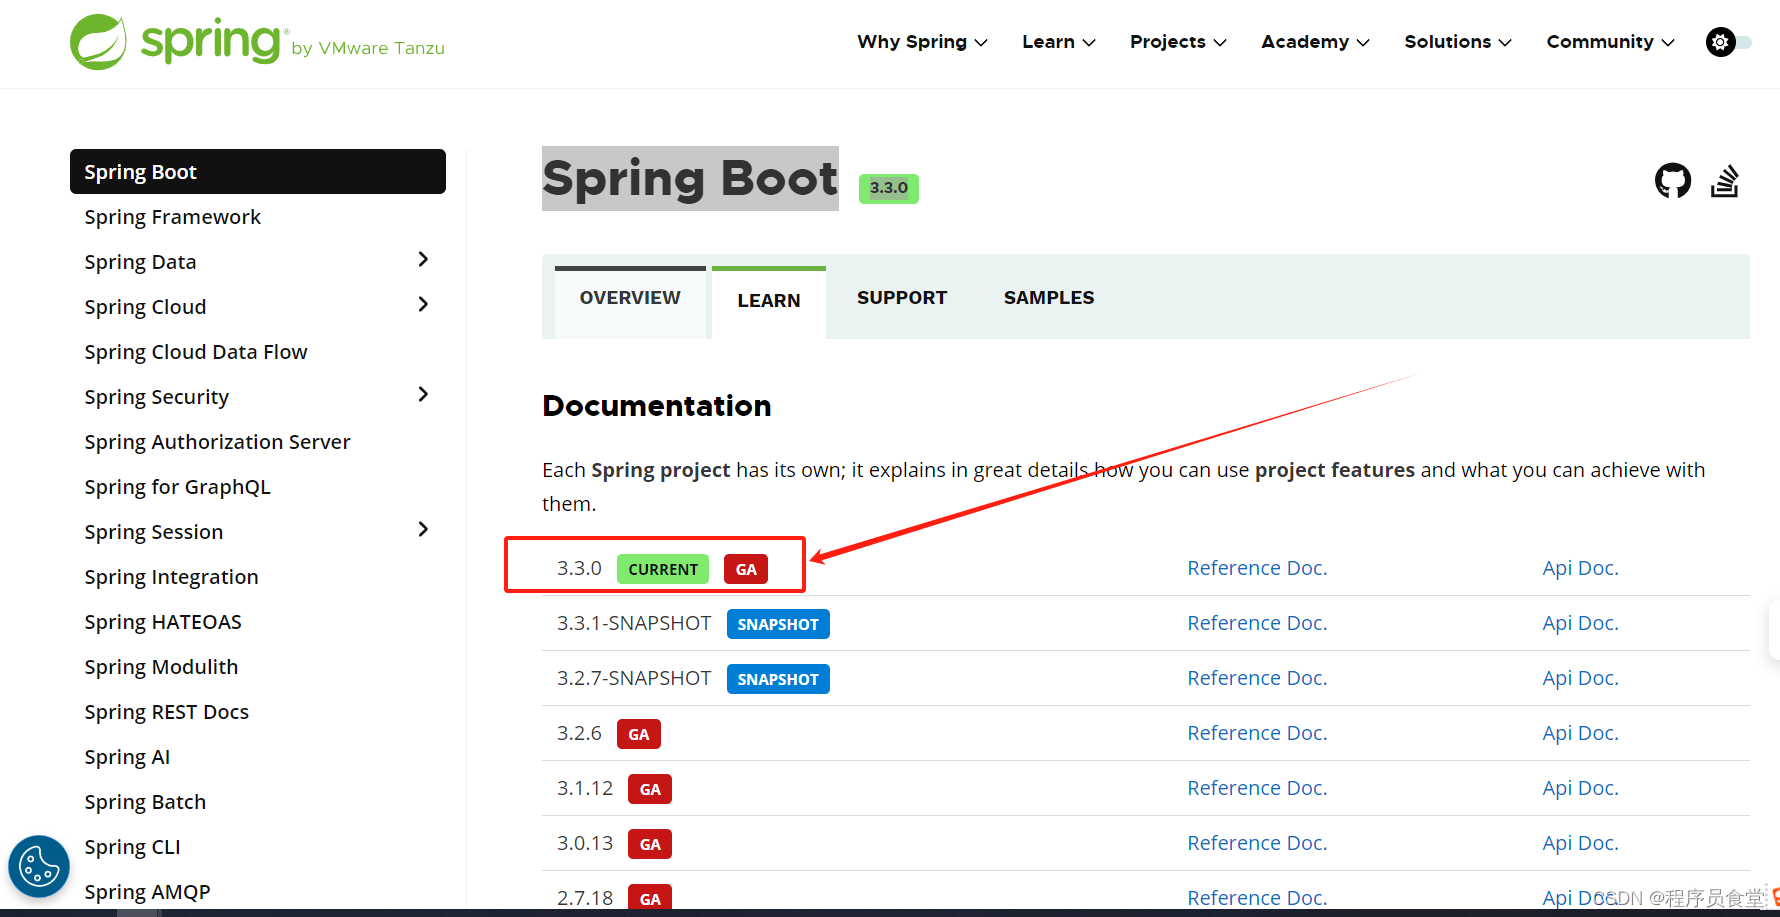Click the GA badge next to version 3.2.6
Image resolution: width=1780 pixels, height=917 pixels.
pyautogui.click(x=638, y=733)
